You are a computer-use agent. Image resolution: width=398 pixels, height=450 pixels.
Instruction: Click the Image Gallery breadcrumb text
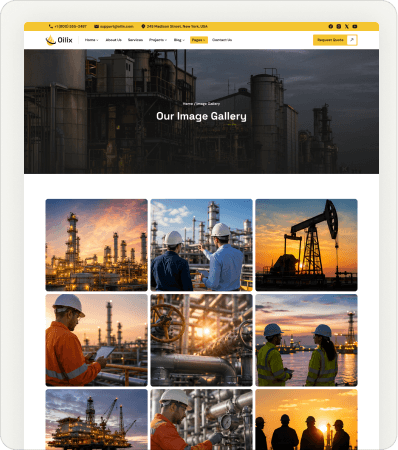[208, 104]
